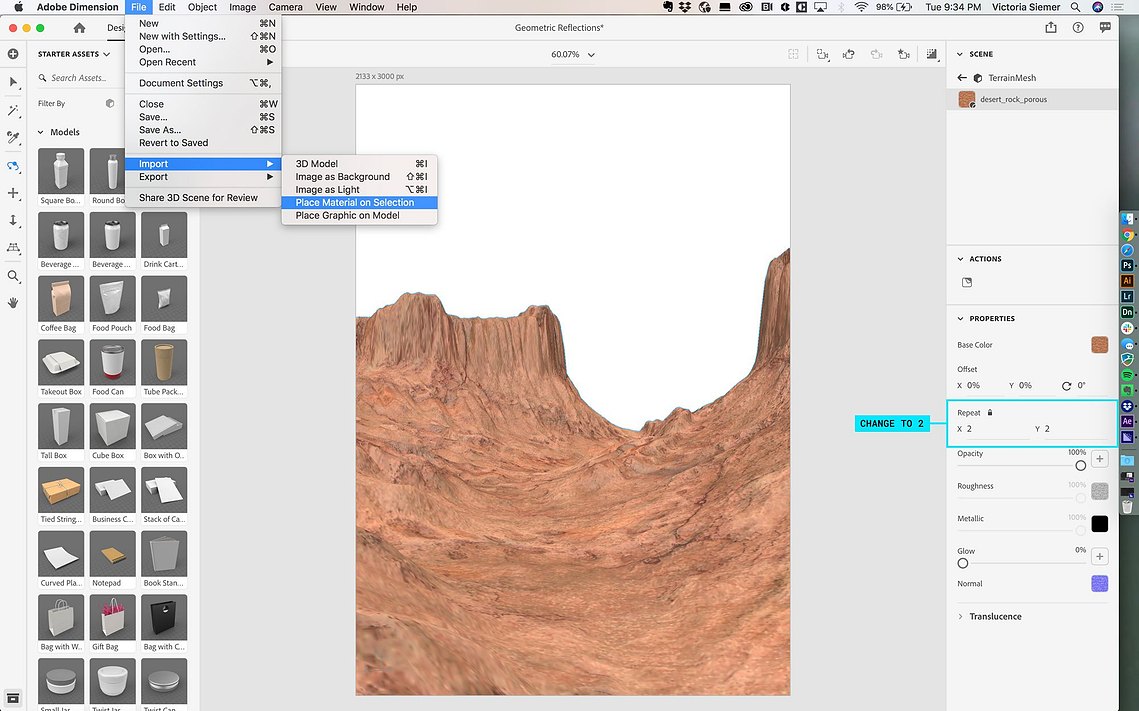Select the Hand tool

tap(13, 303)
